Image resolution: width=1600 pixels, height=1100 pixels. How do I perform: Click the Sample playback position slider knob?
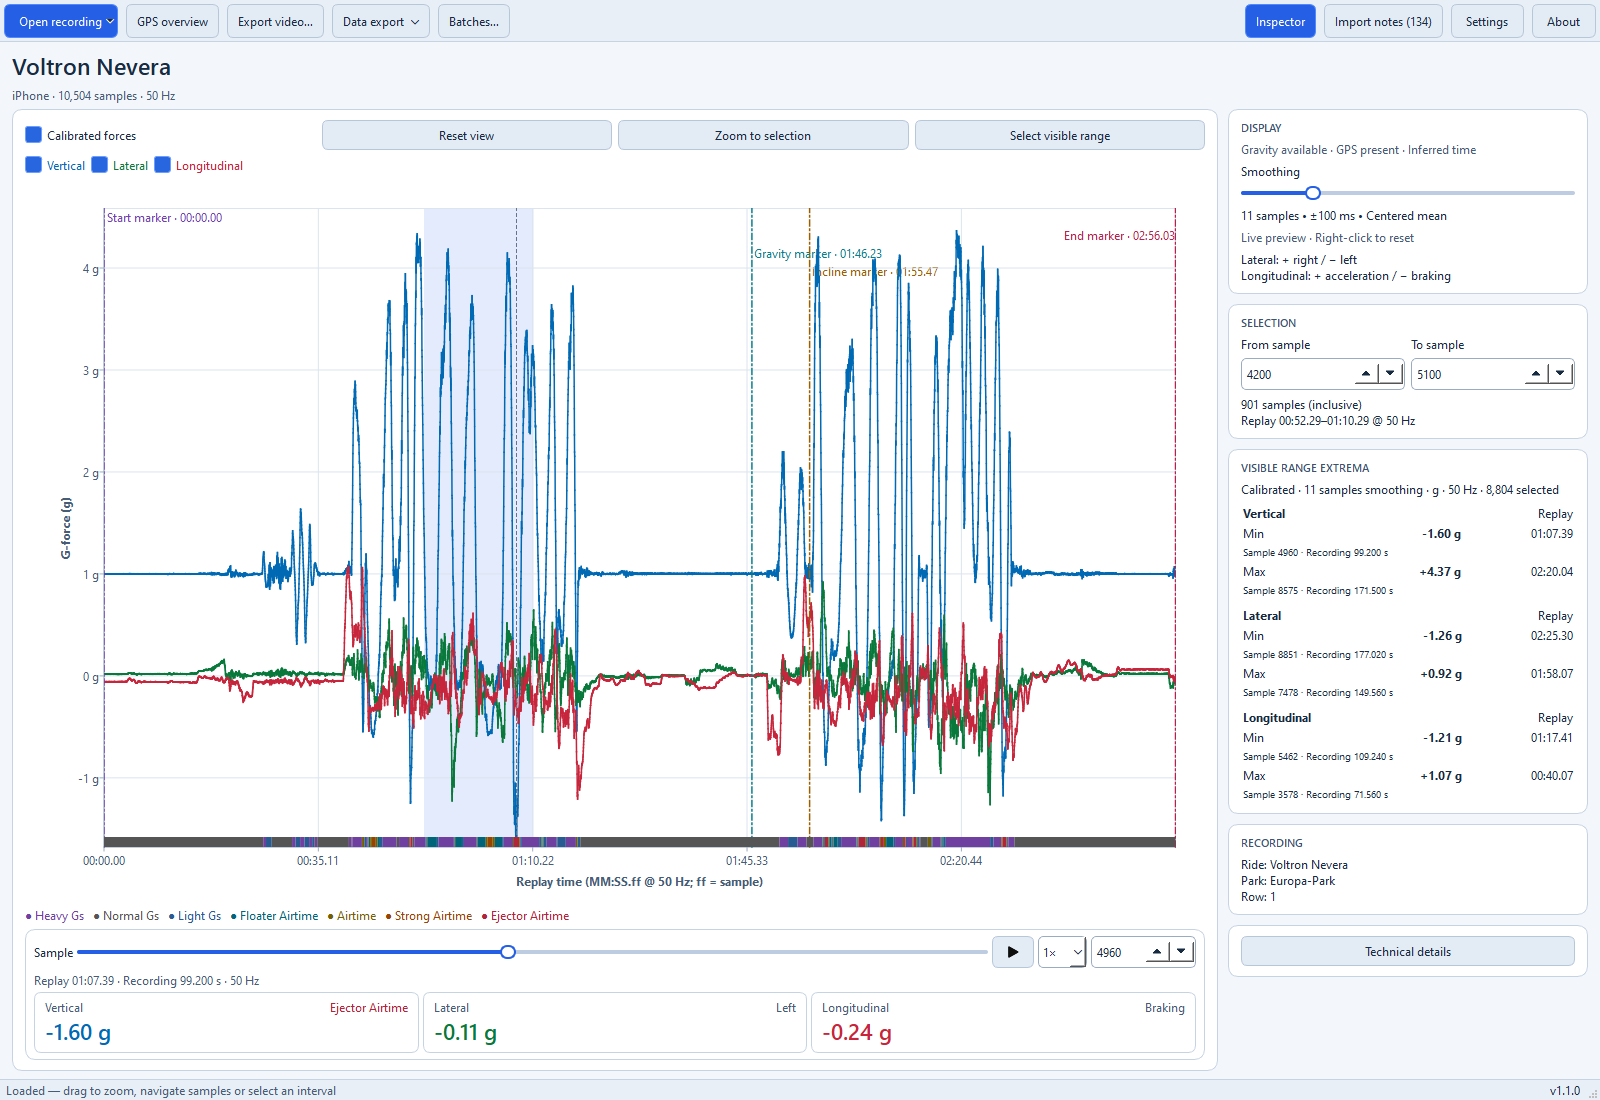click(508, 952)
